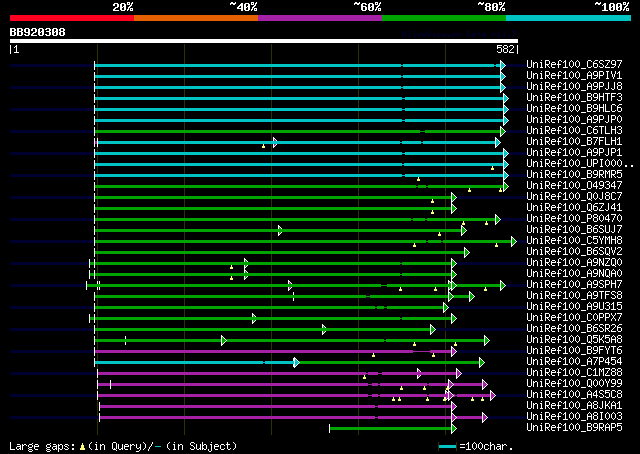The height and width of the screenshot is (454, 640).
Task: Click the UniRef100_A9PJP1 label
Action: tap(574, 153)
